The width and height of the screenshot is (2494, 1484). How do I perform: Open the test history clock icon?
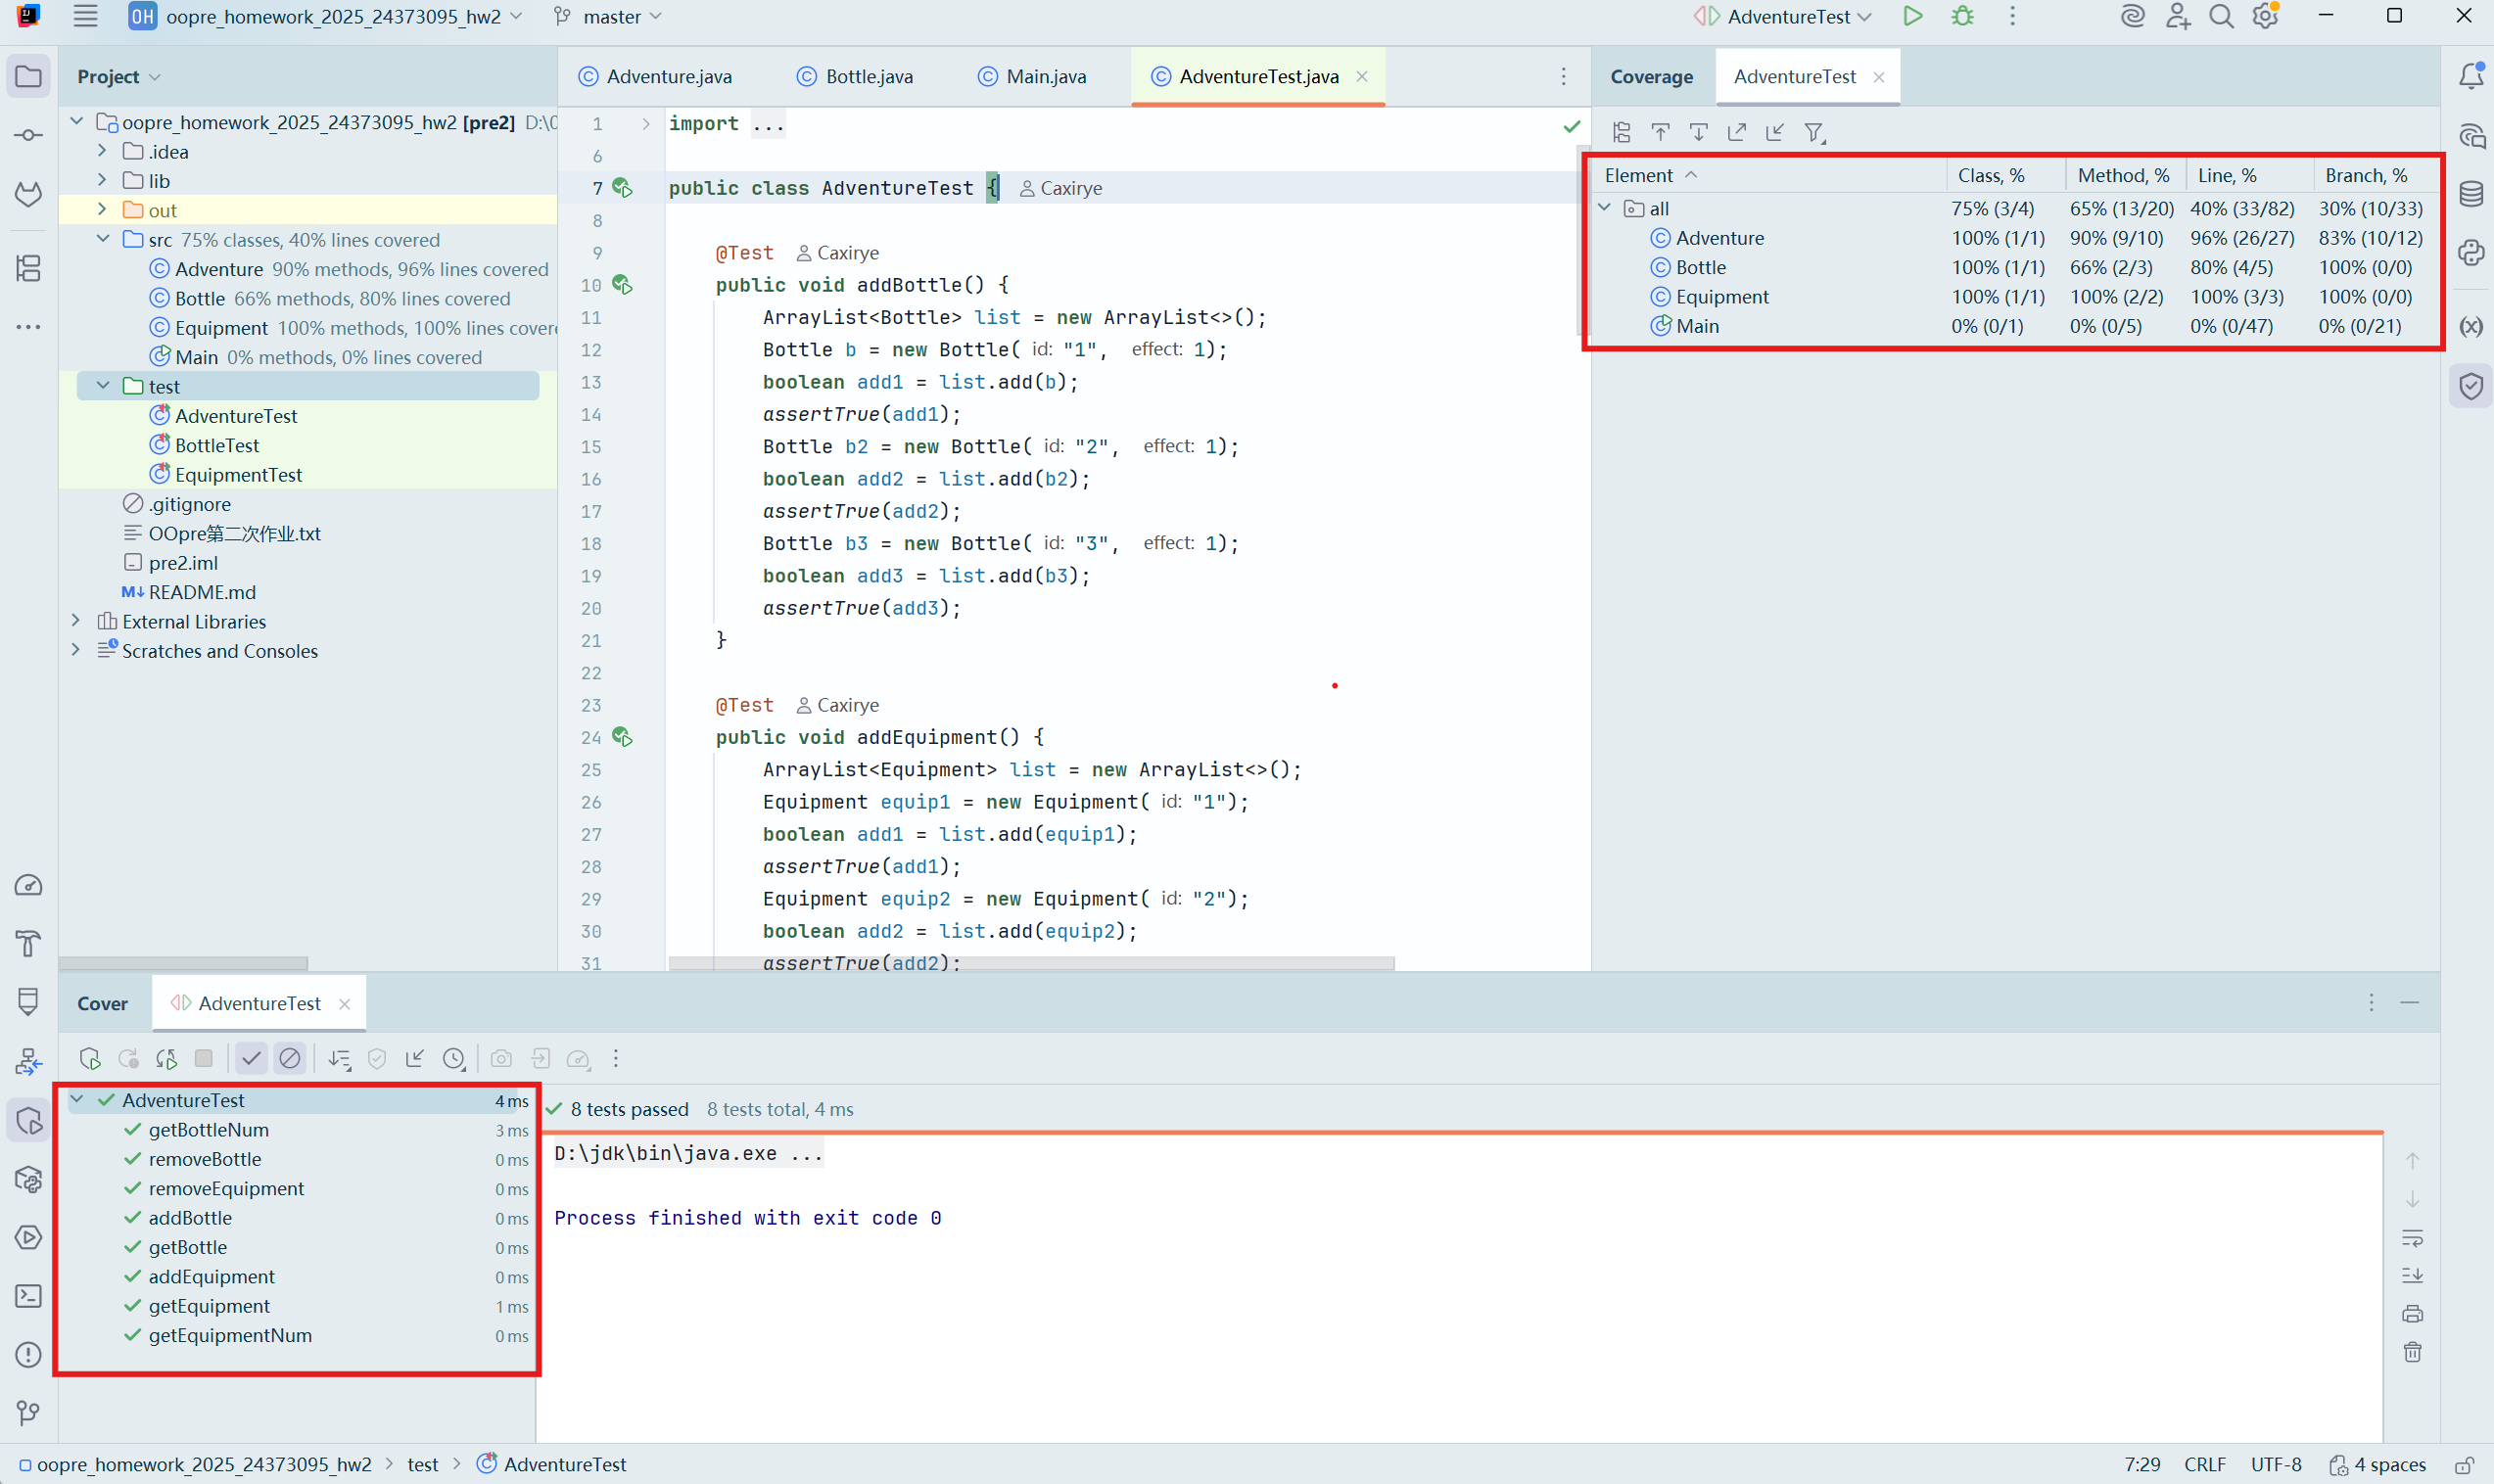point(454,1058)
